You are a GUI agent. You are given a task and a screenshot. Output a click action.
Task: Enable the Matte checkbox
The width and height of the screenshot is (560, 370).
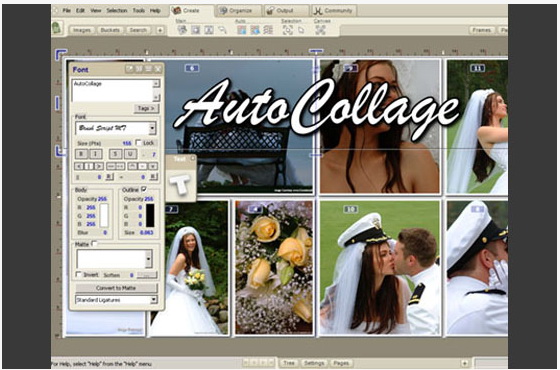[94, 244]
